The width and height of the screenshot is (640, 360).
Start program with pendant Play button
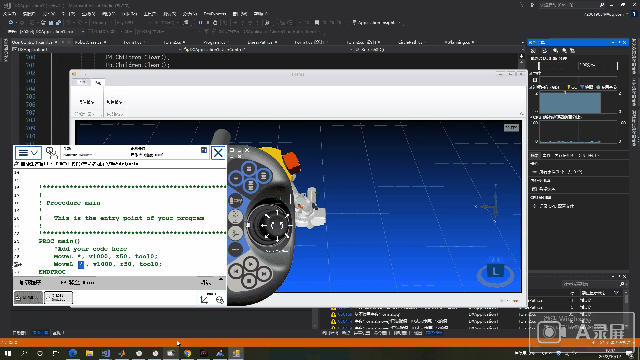point(250,264)
